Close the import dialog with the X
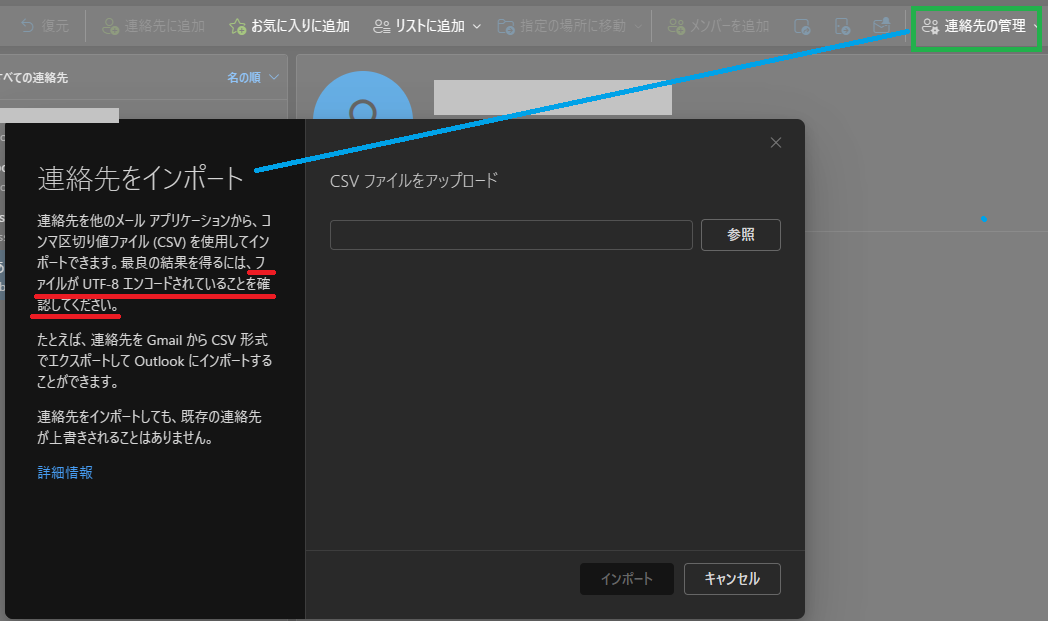1048x621 pixels. (x=776, y=142)
